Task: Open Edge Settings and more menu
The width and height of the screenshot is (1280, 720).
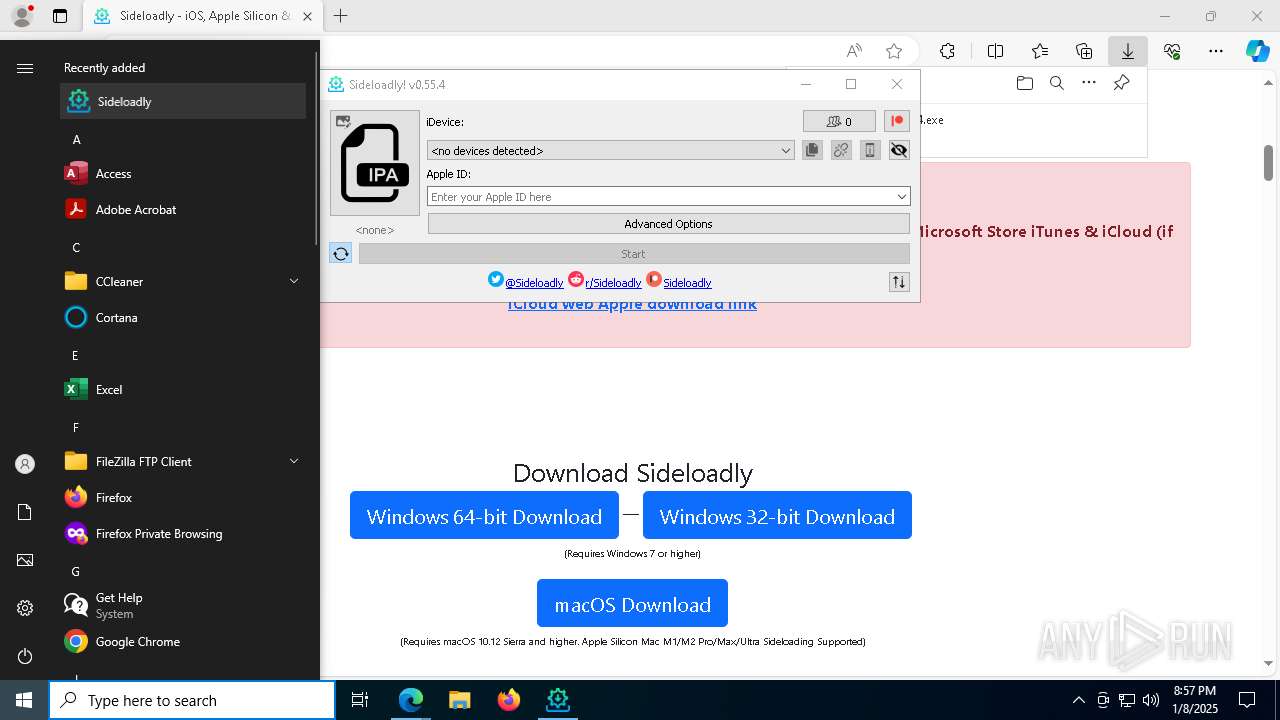Action: [1216, 51]
